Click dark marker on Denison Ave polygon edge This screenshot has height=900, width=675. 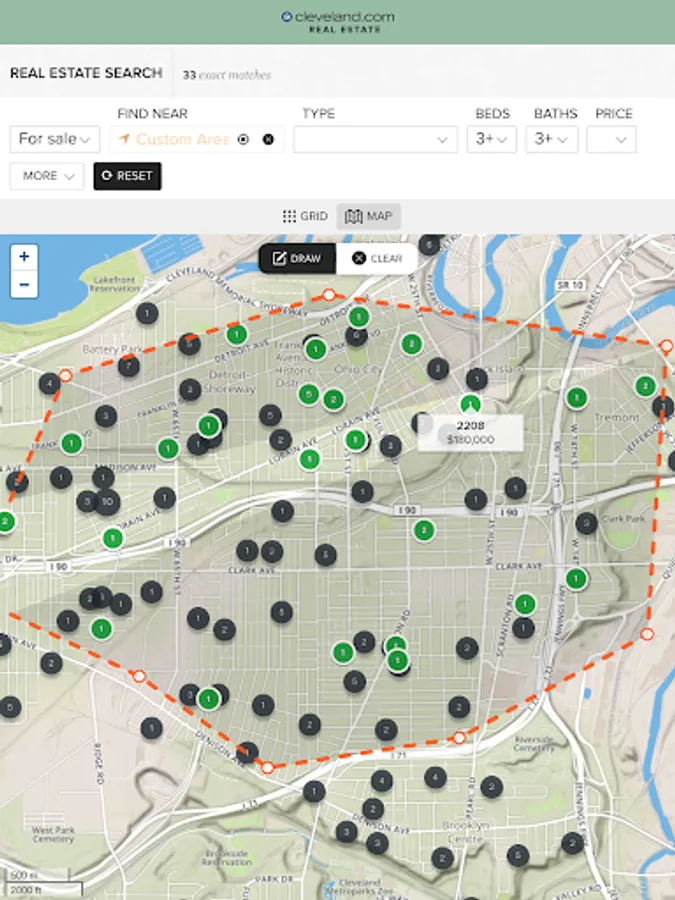click(x=247, y=752)
